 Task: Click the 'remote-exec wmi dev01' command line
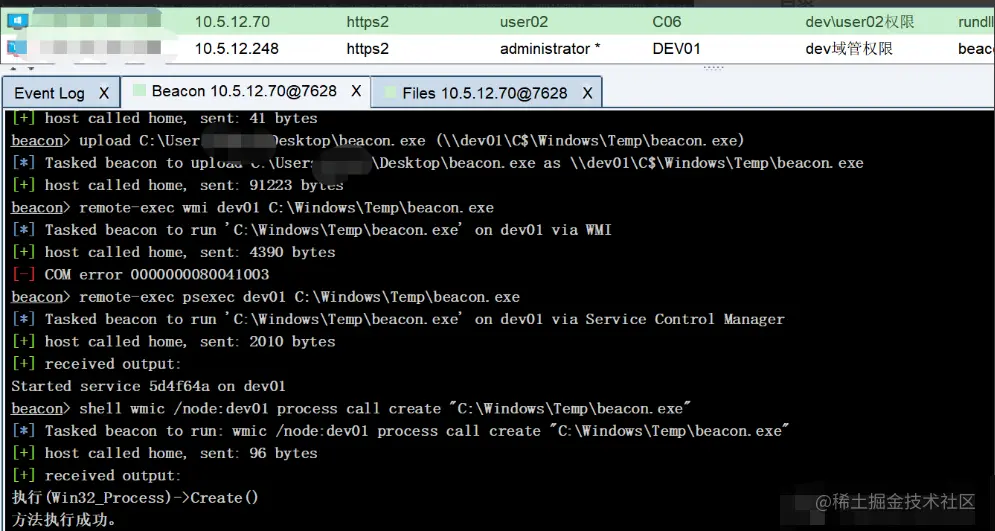253,207
